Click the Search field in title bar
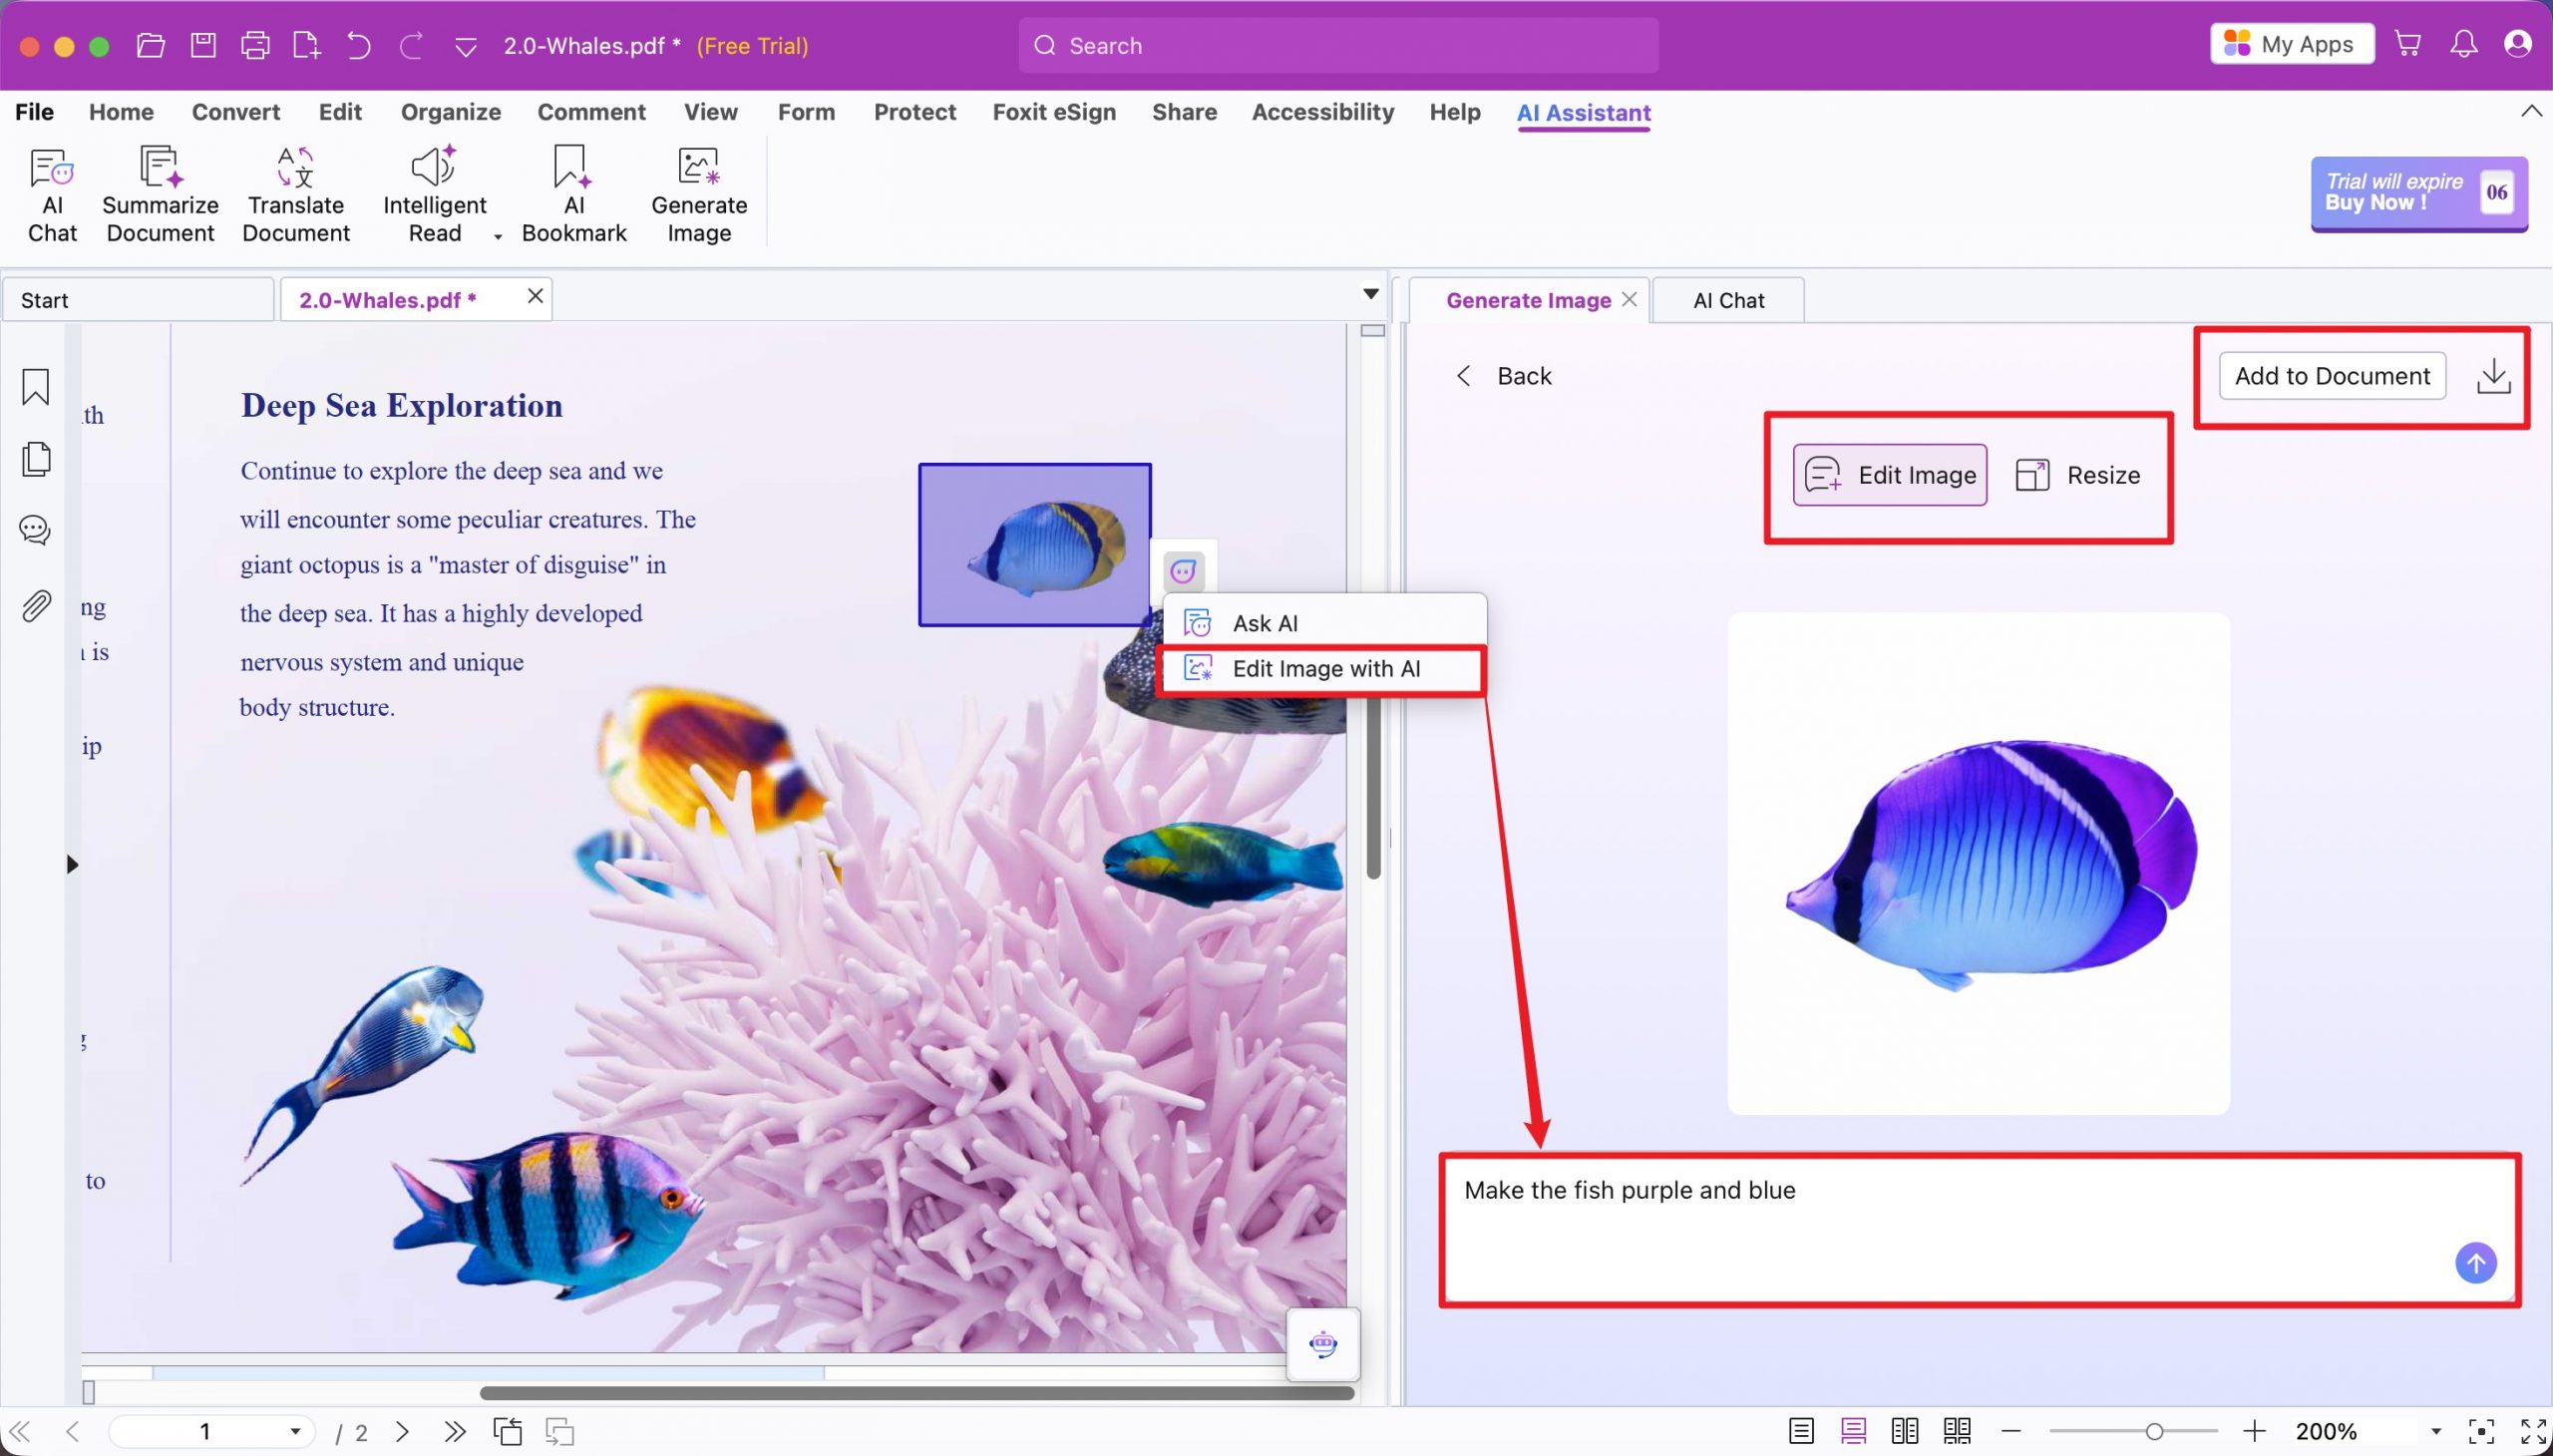2553x1456 pixels. [x=1338, y=45]
